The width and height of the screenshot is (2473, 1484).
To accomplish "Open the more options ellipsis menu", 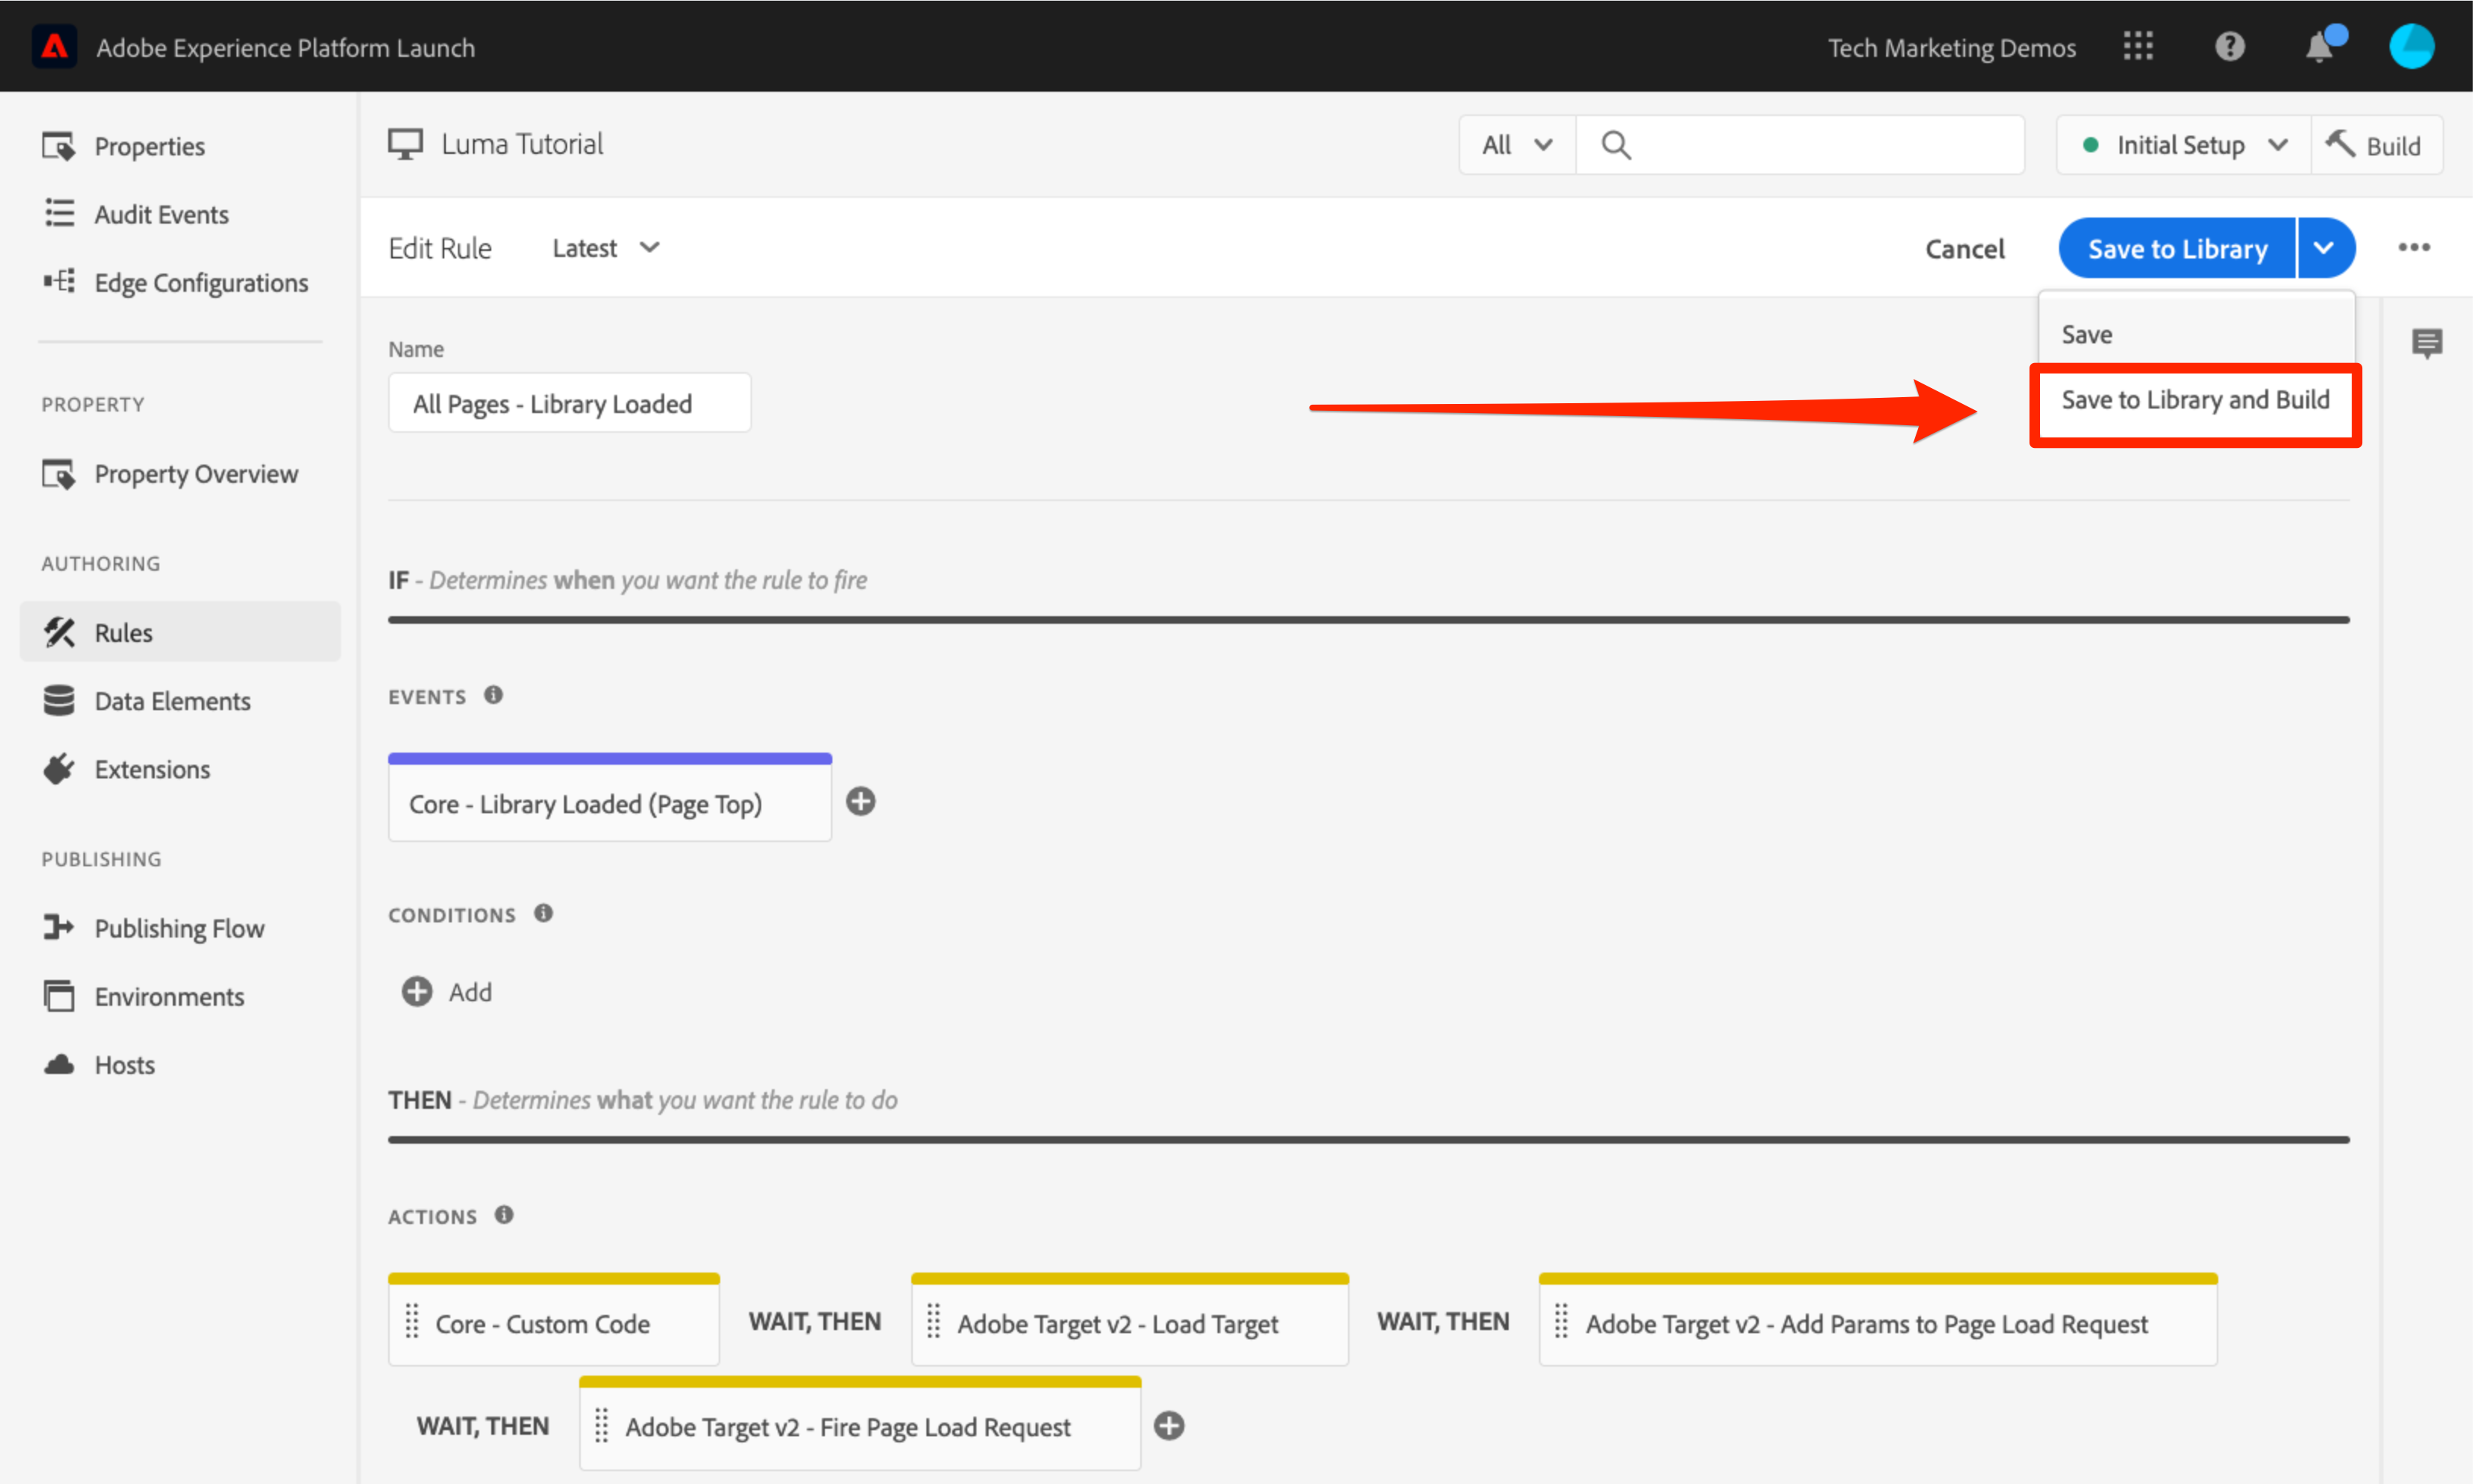I will pos(2413,248).
